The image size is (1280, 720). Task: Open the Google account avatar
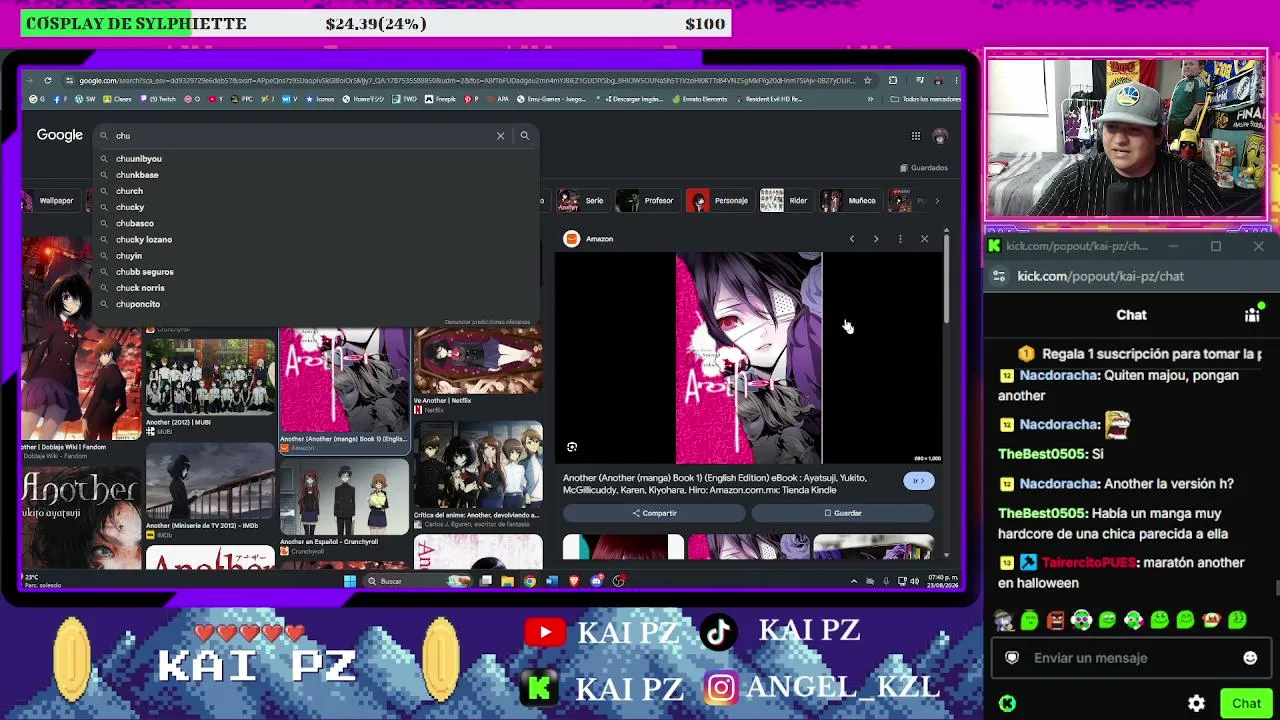(x=940, y=136)
